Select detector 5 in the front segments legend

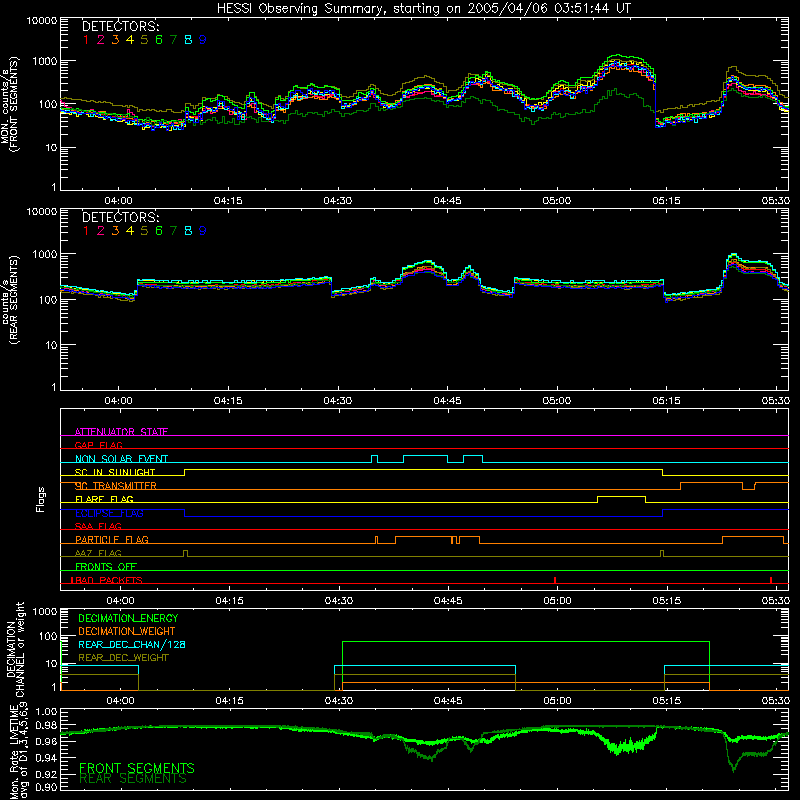144,40
